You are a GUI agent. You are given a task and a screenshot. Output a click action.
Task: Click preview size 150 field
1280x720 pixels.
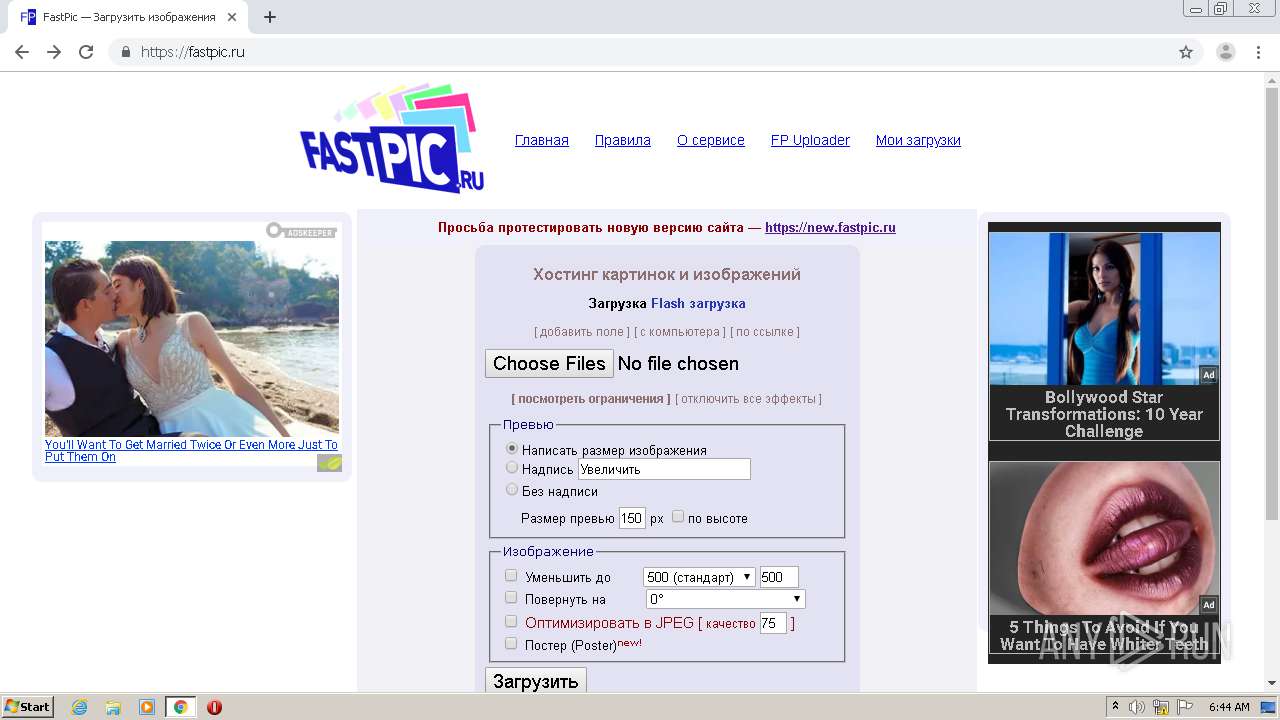pyautogui.click(x=632, y=518)
